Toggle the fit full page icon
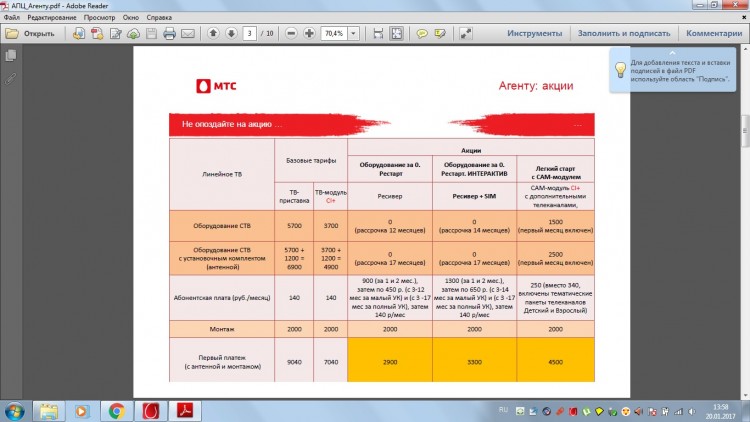 [397, 33]
